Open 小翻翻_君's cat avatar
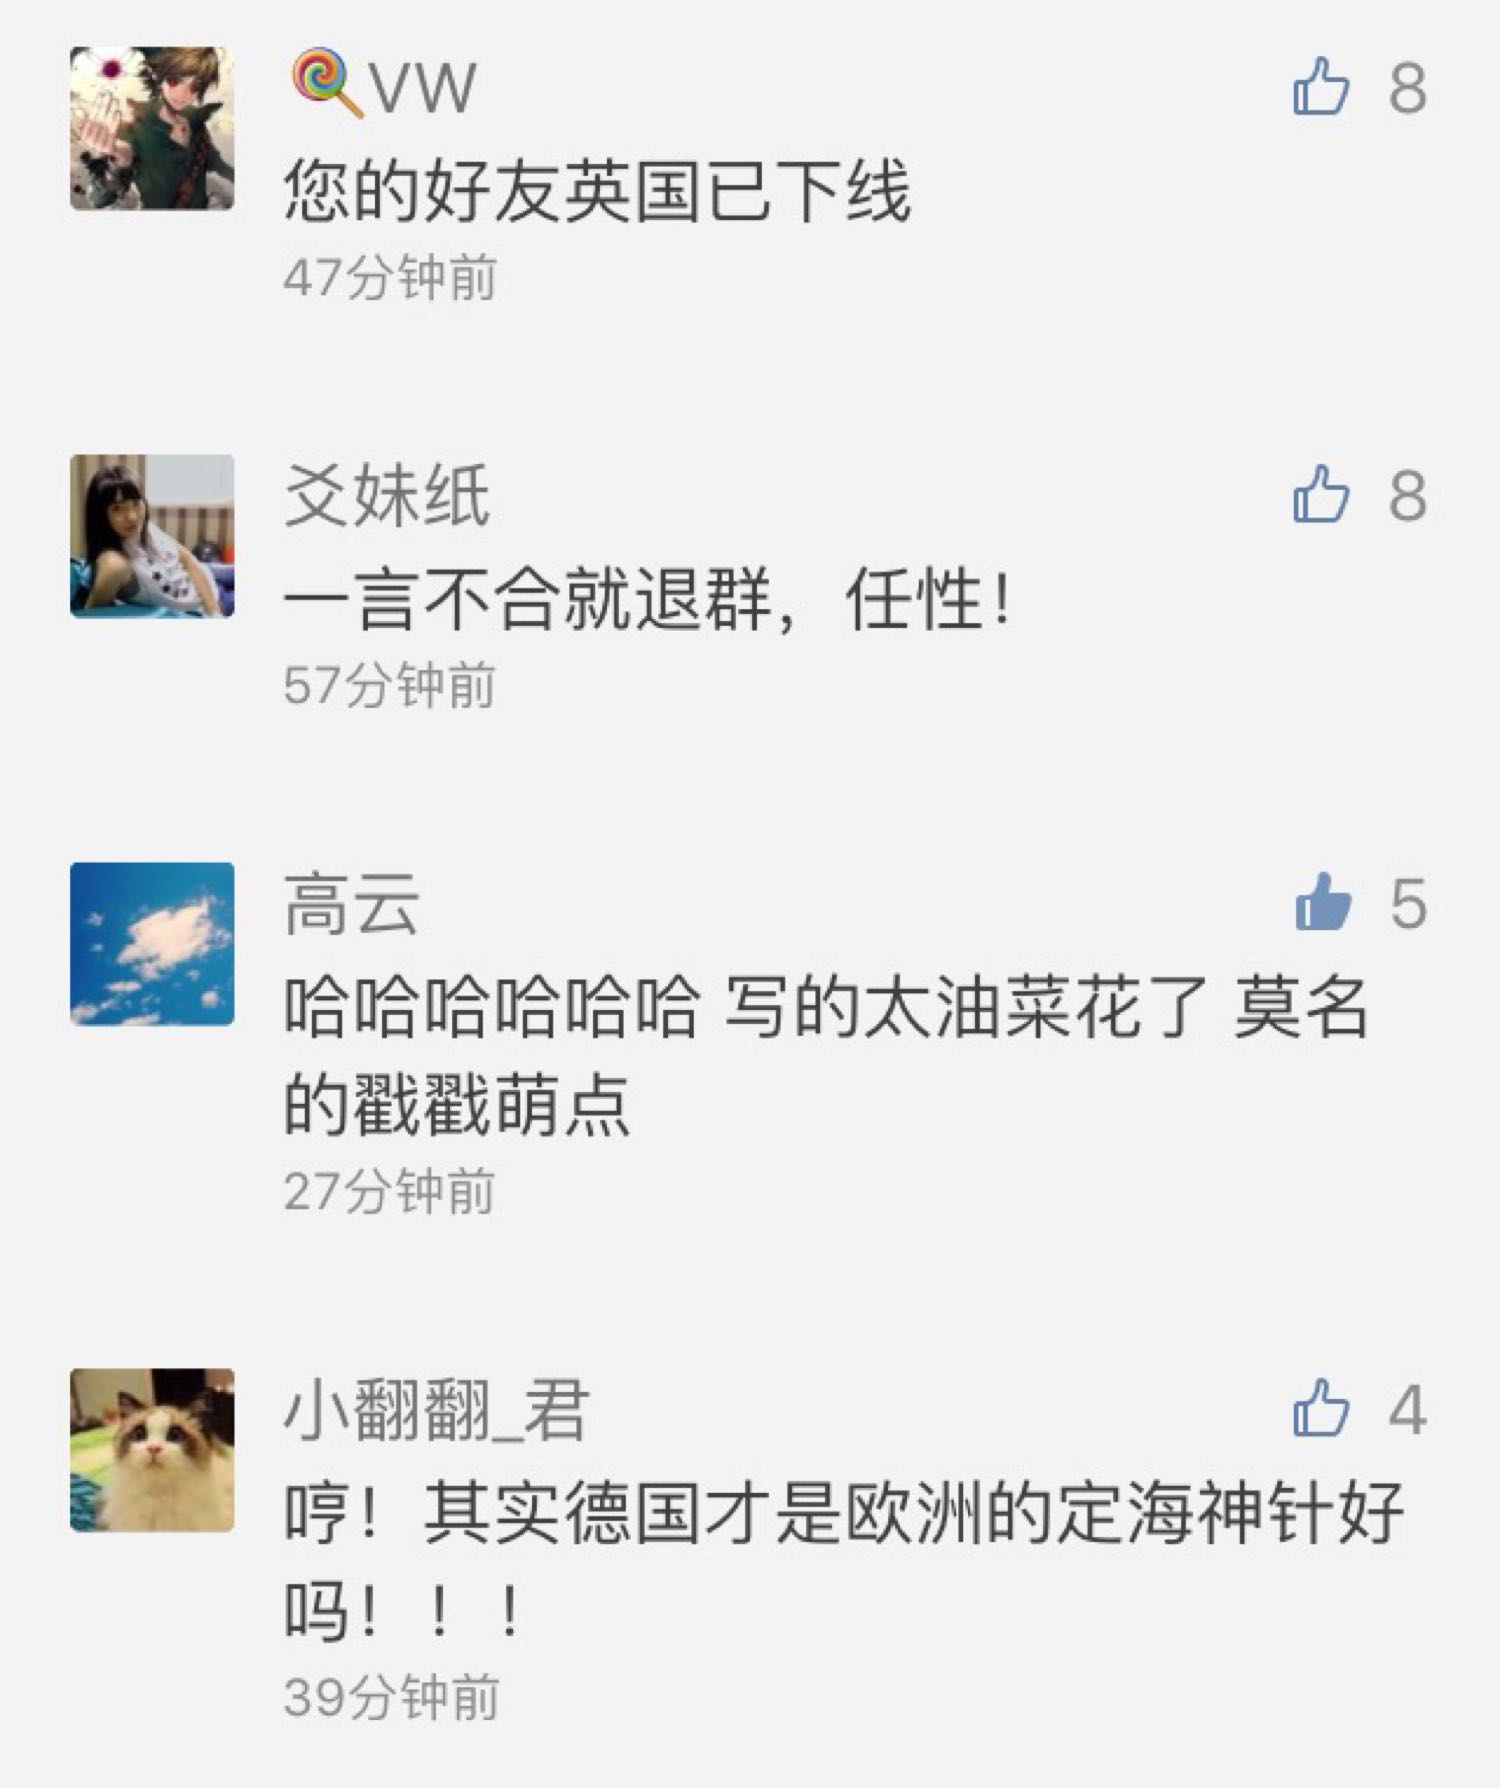 point(152,1450)
